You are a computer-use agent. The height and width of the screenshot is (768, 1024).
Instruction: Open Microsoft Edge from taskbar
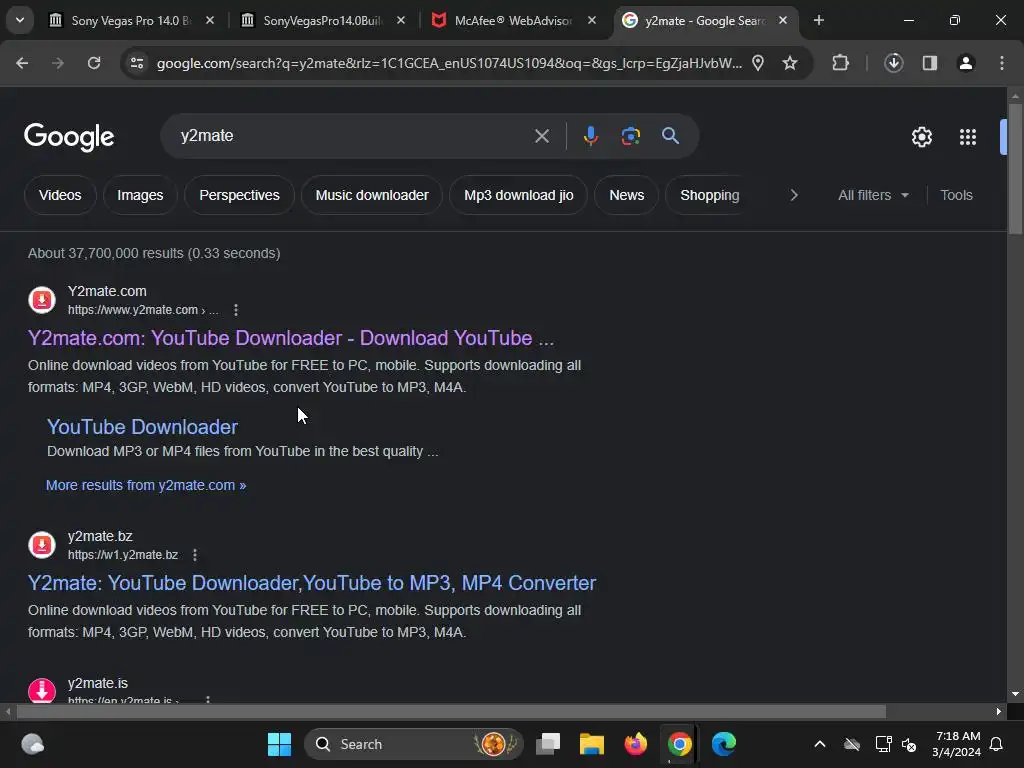pos(724,744)
